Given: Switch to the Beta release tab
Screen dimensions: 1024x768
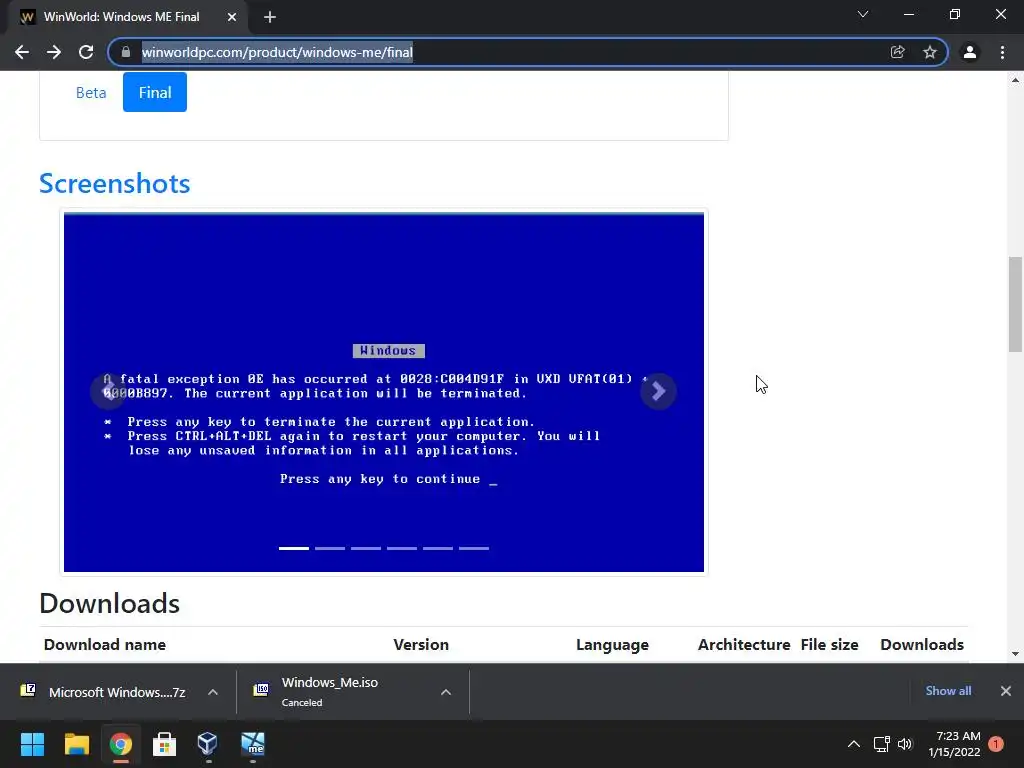Looking at the screenshot, I should tap(91, 93).
